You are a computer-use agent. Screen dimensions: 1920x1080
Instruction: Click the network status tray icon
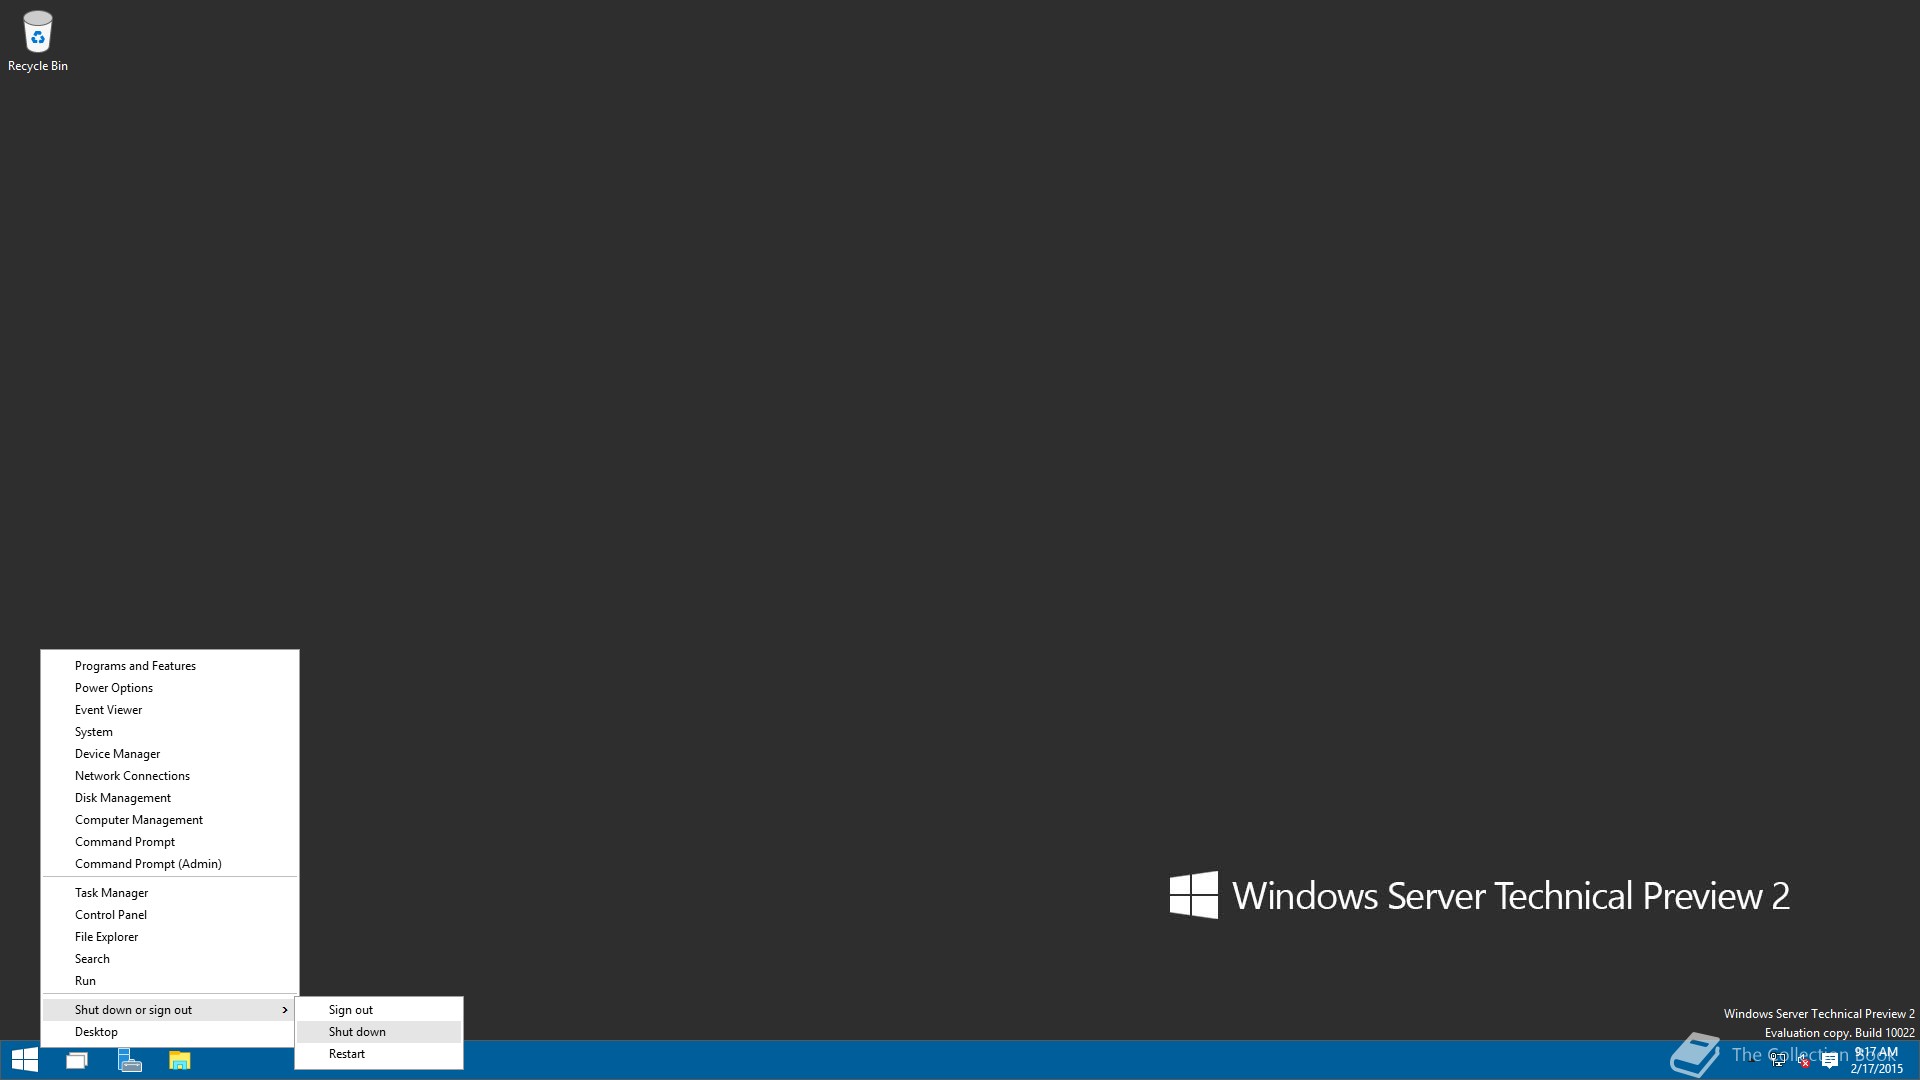(x=1778, y=1061)
